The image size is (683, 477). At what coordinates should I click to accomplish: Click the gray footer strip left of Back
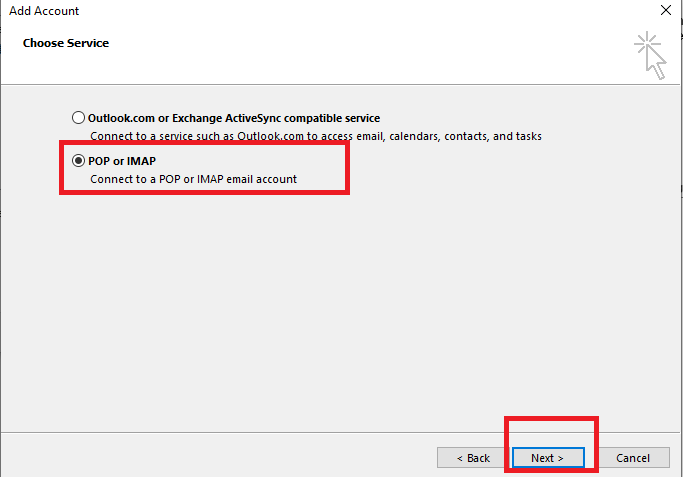(218, 455)
